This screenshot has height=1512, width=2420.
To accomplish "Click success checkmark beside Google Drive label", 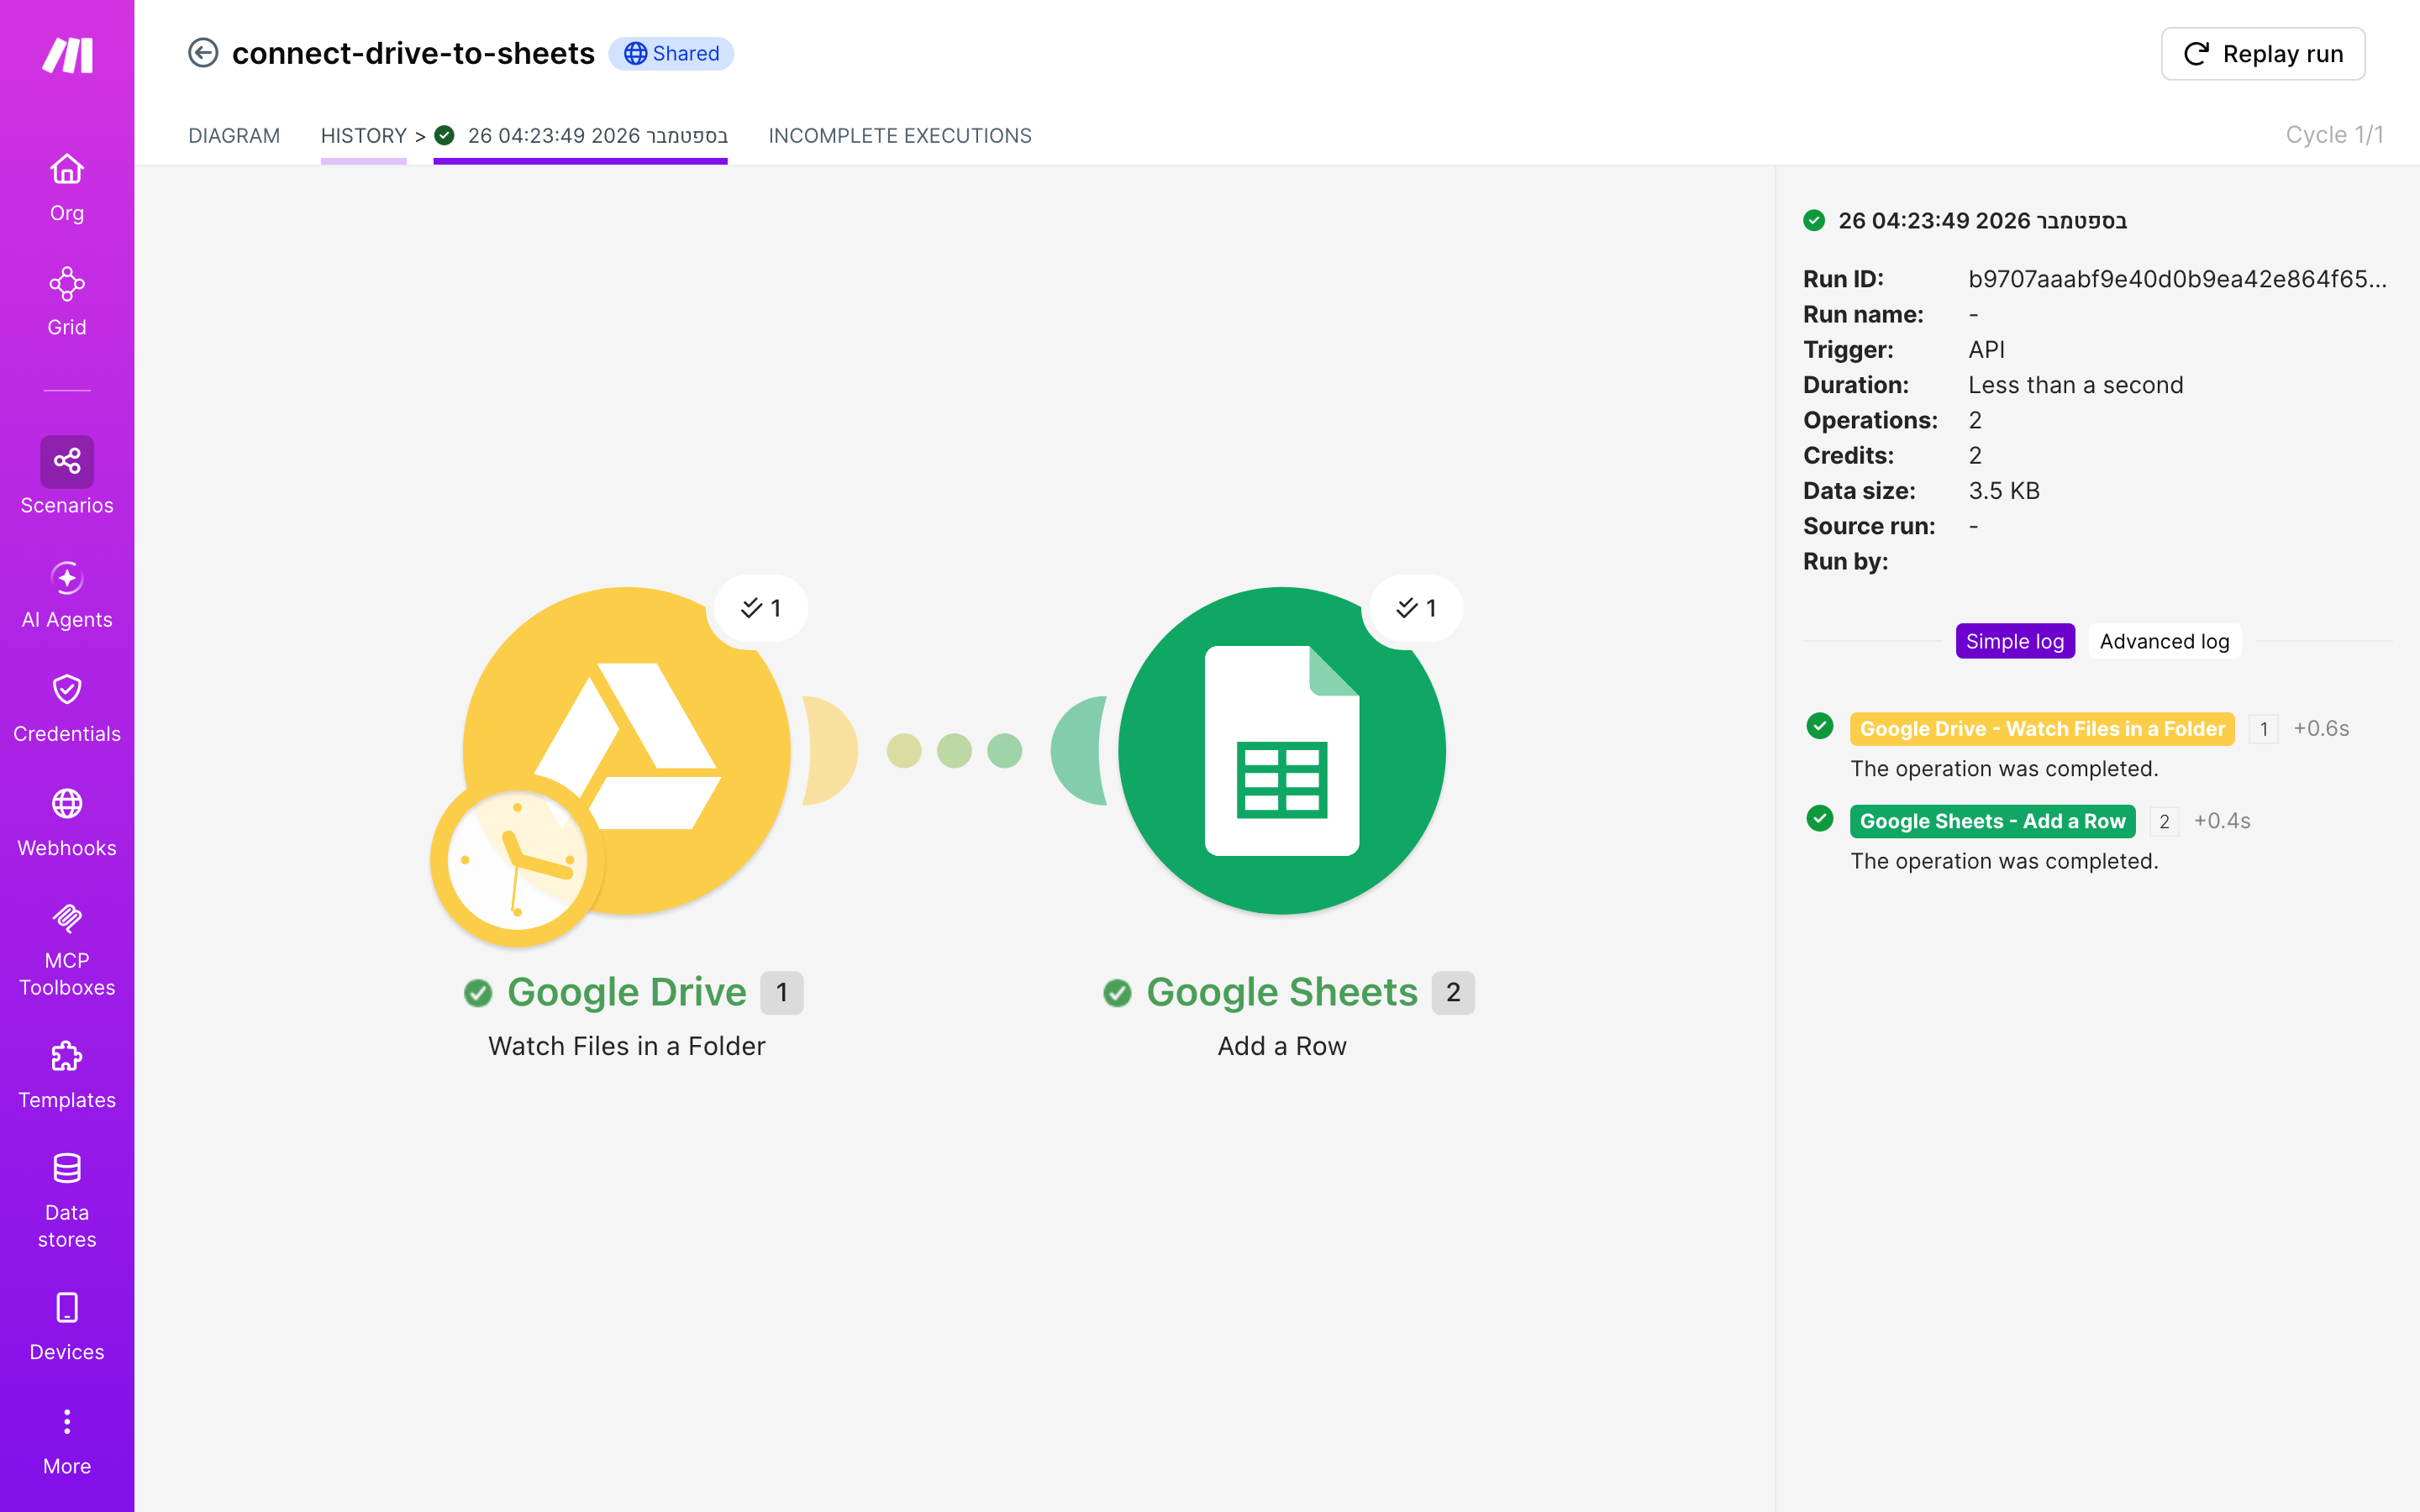I will [x=478, y=993].
